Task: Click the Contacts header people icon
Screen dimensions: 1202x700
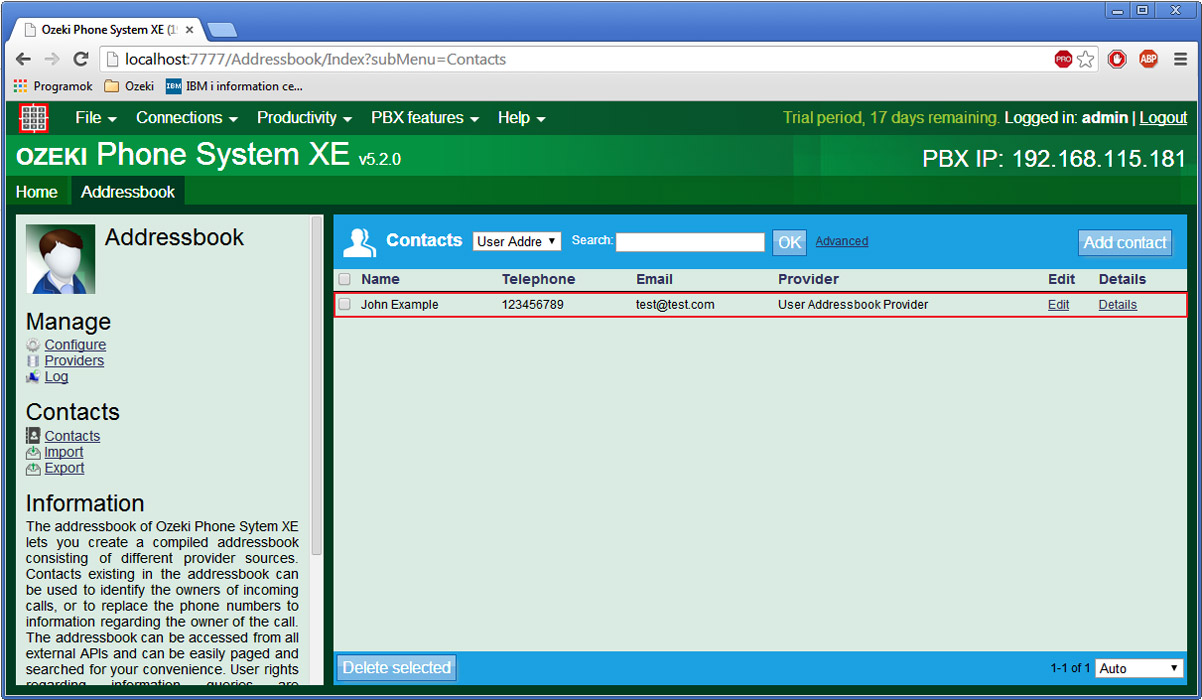Action: click(359, 242)
